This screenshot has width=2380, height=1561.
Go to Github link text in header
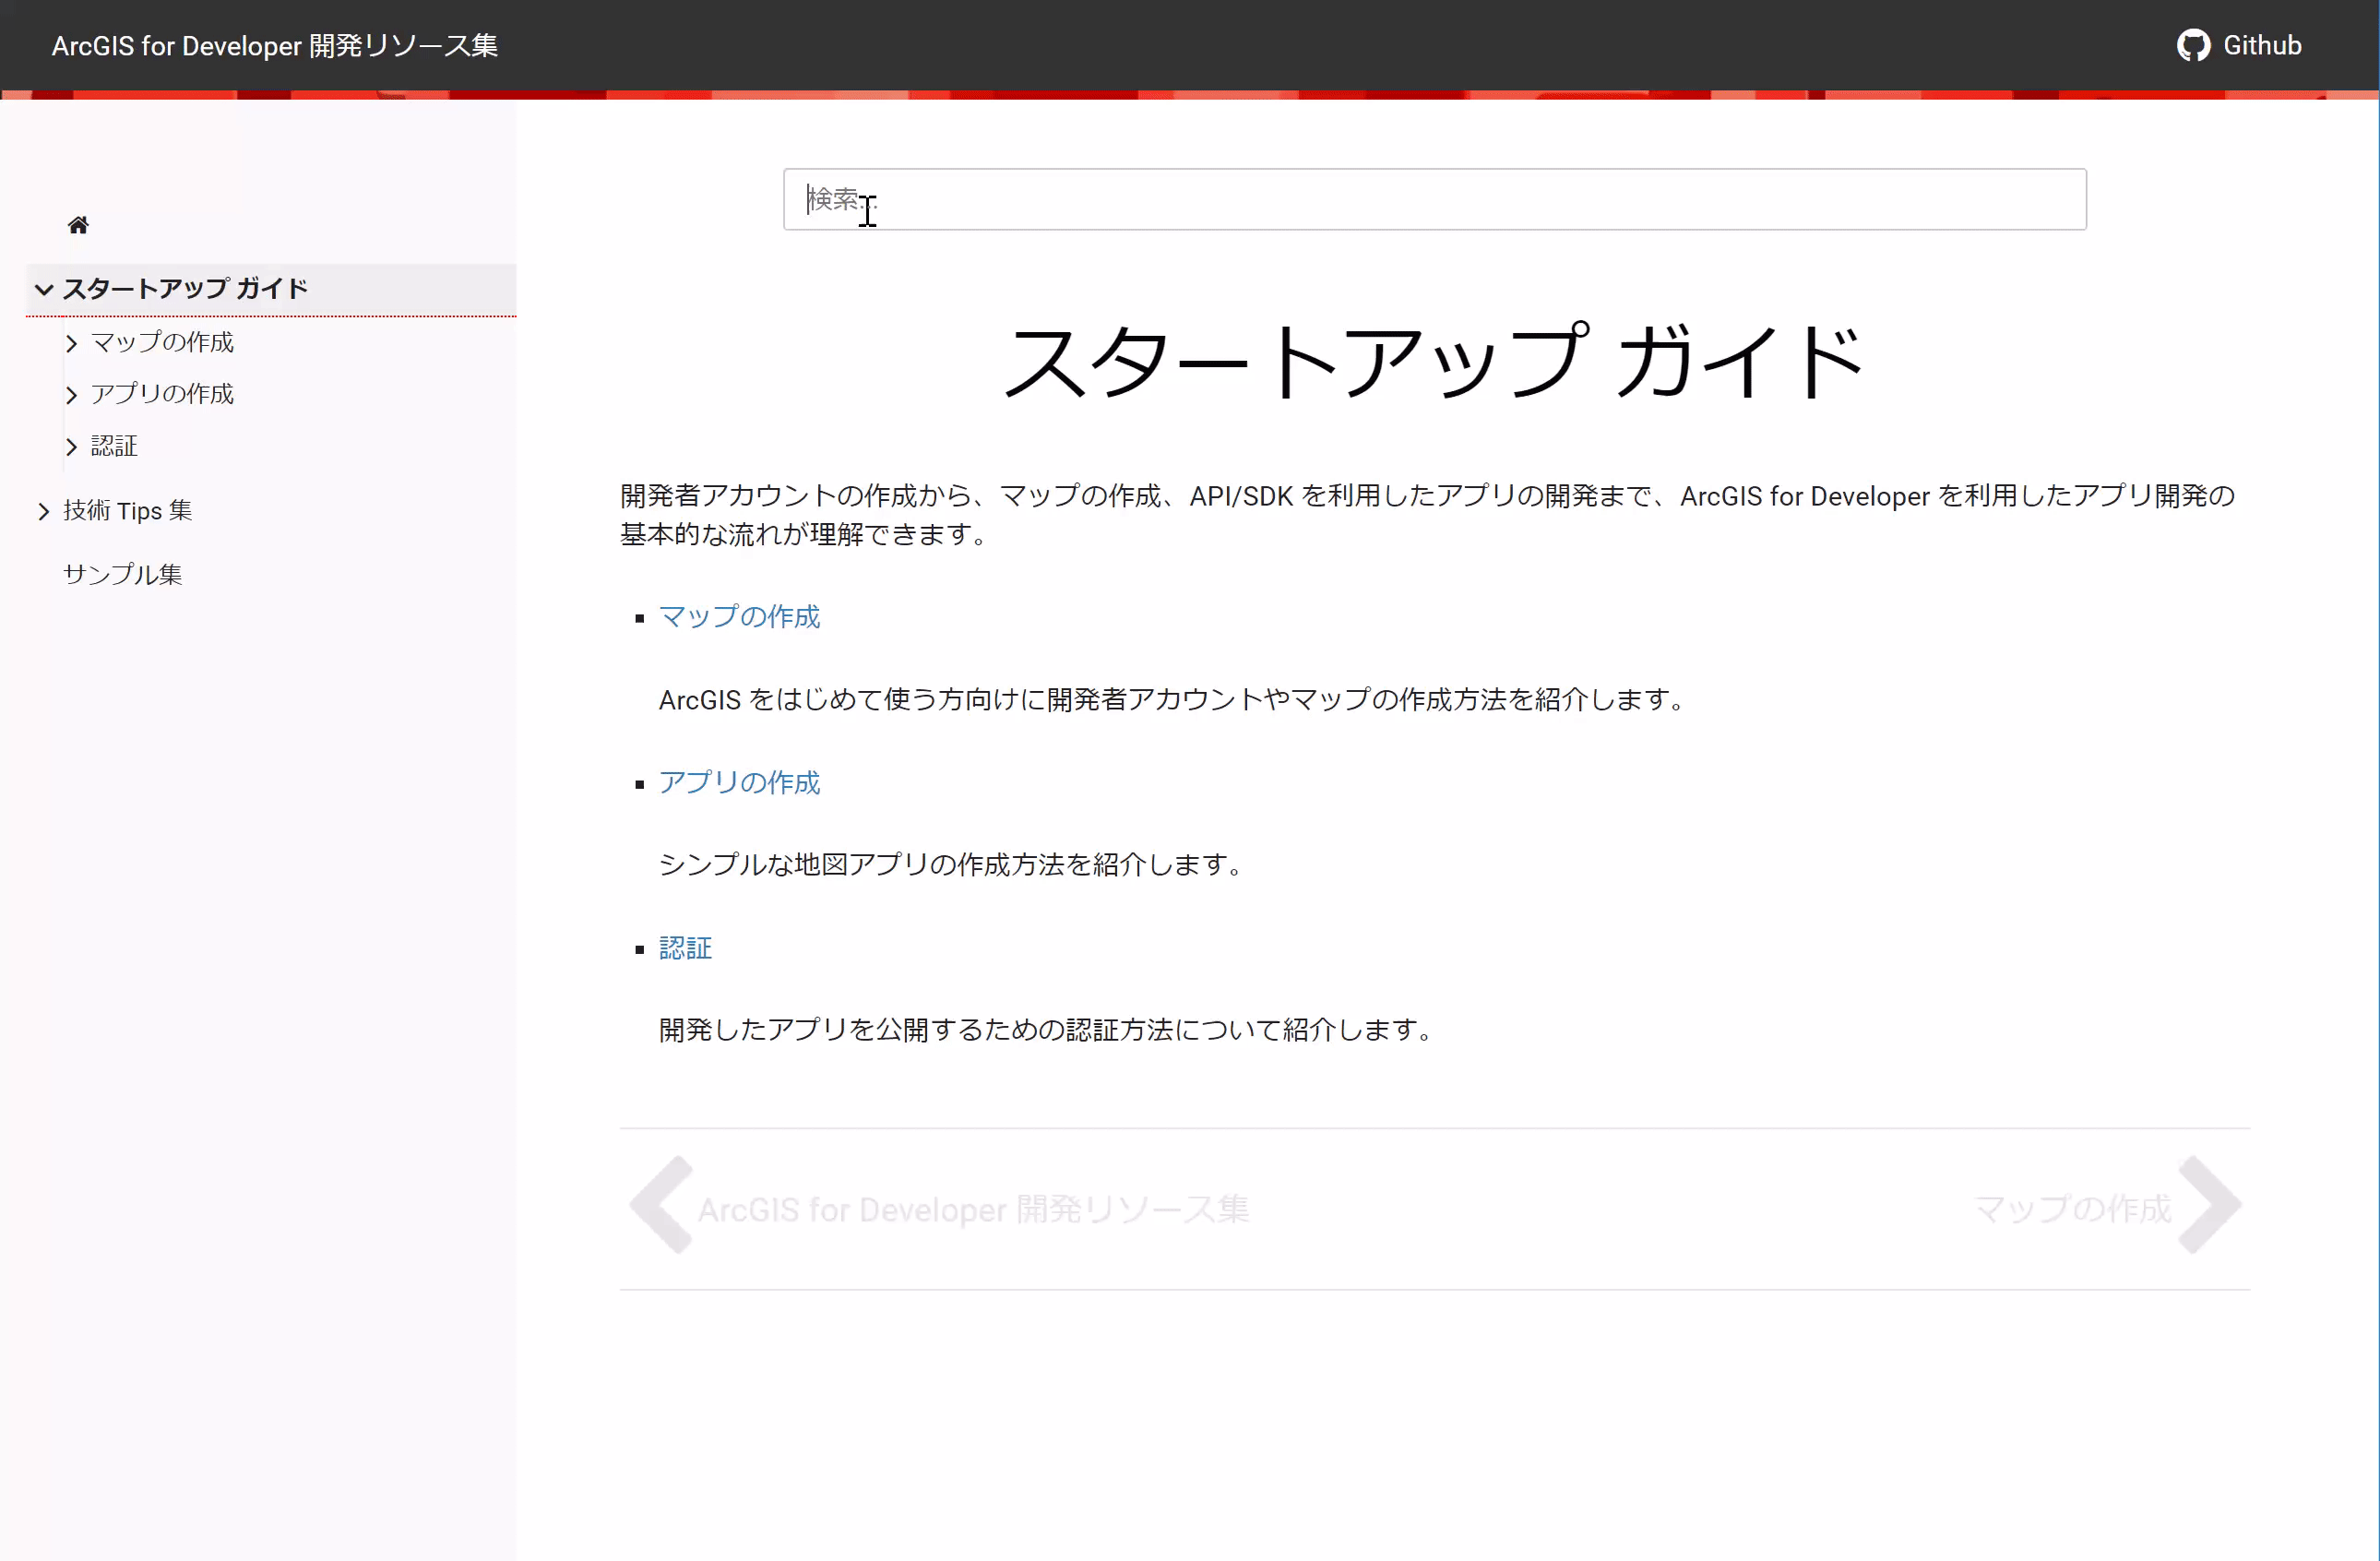2261,46
